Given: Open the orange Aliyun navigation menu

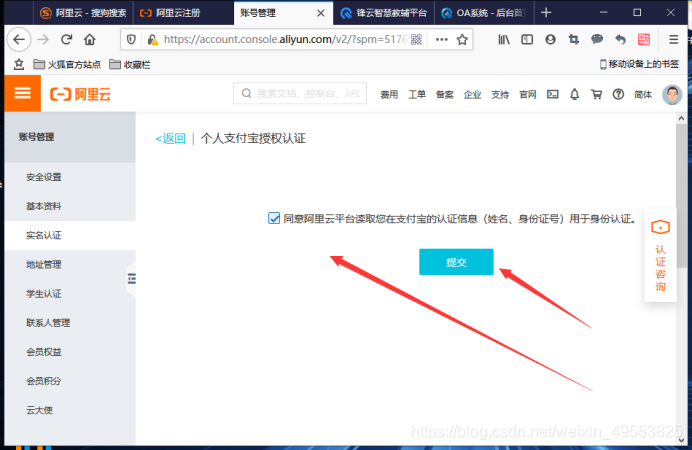Looking at the screenshot, I should coord(23,93).
